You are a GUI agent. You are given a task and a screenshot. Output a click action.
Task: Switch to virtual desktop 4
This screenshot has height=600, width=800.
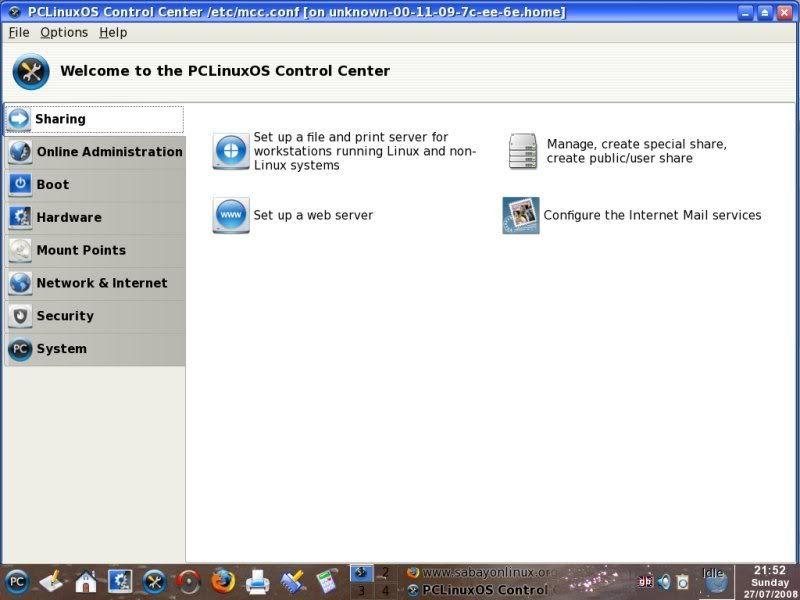click(x=386, y=590)
